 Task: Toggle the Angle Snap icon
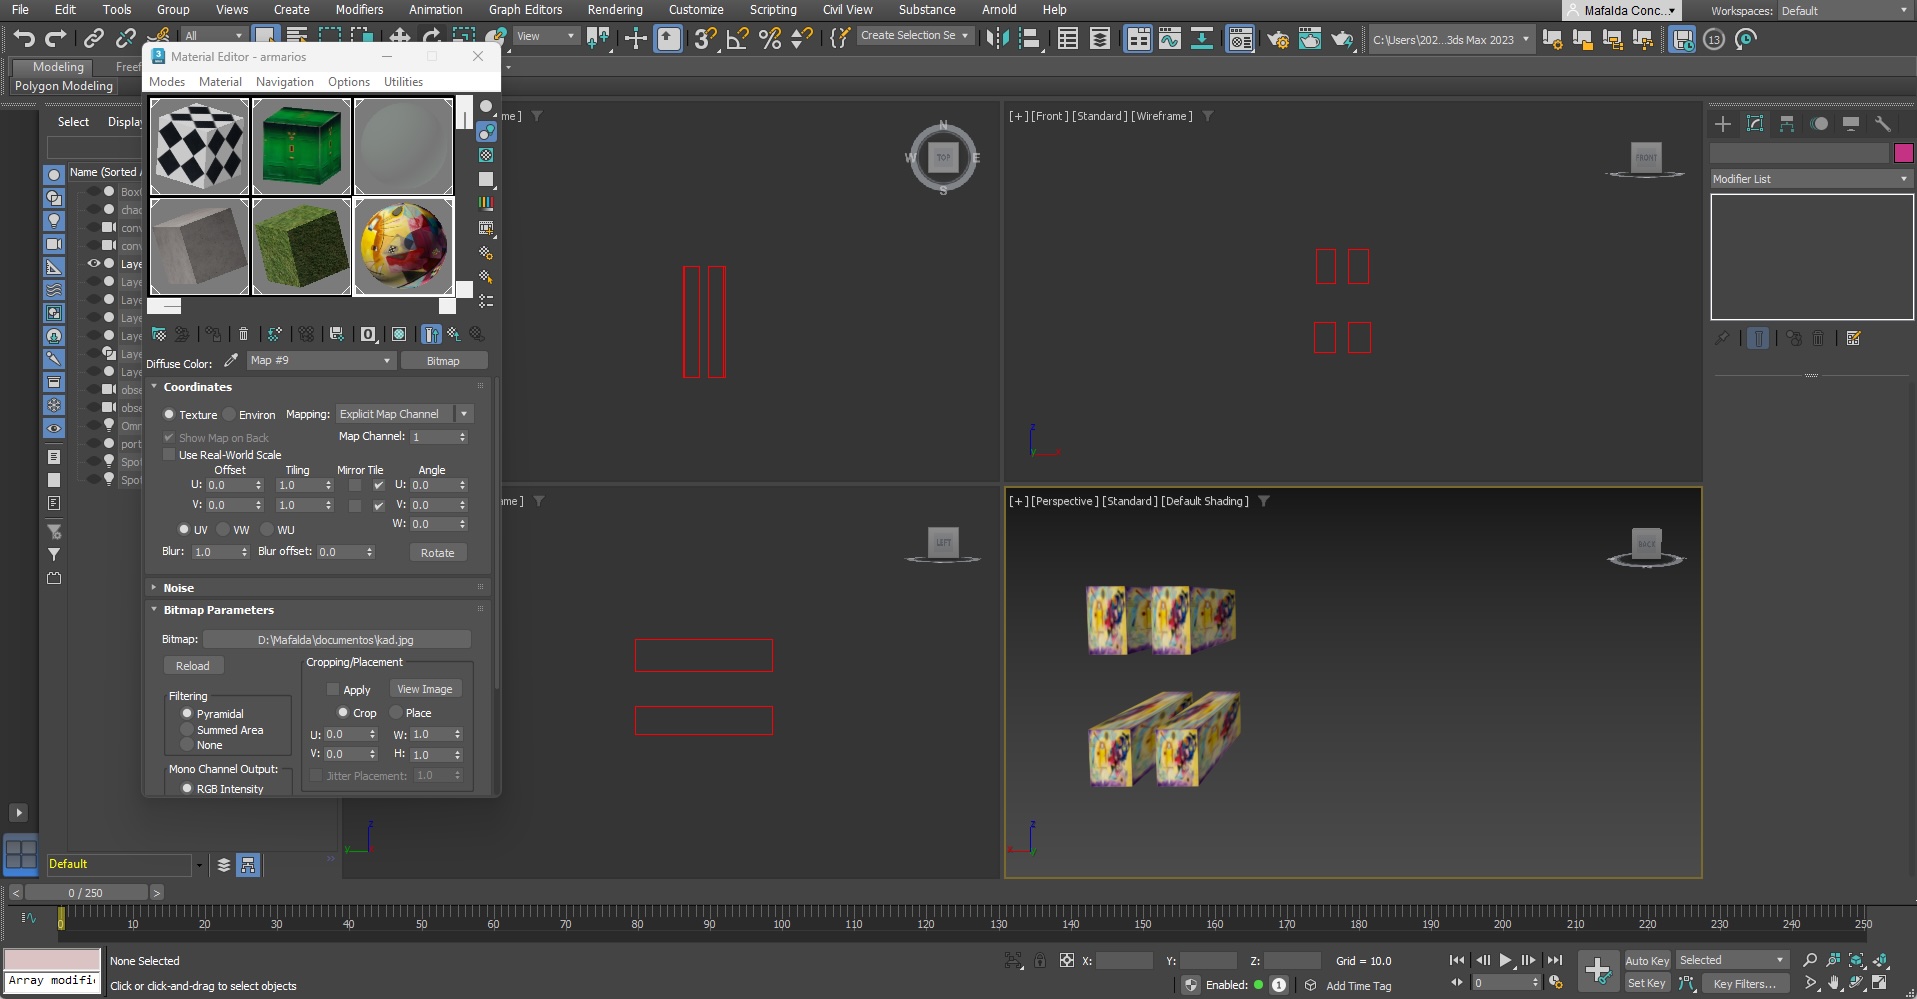click(x=737, y=39)
